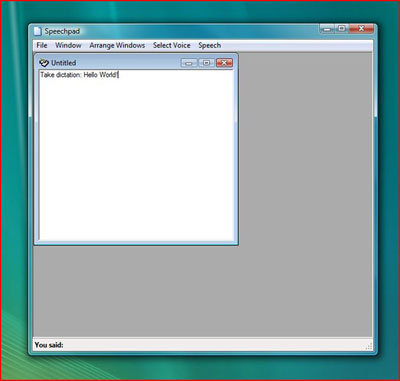Click the Speechpad title text
The image size is (400, 381).
coord(62,31)
